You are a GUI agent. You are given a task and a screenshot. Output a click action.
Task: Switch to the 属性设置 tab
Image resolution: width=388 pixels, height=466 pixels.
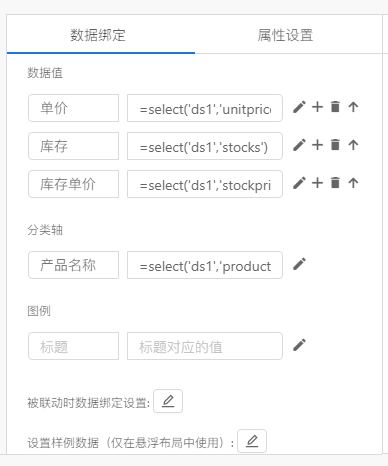coord(285,35)
